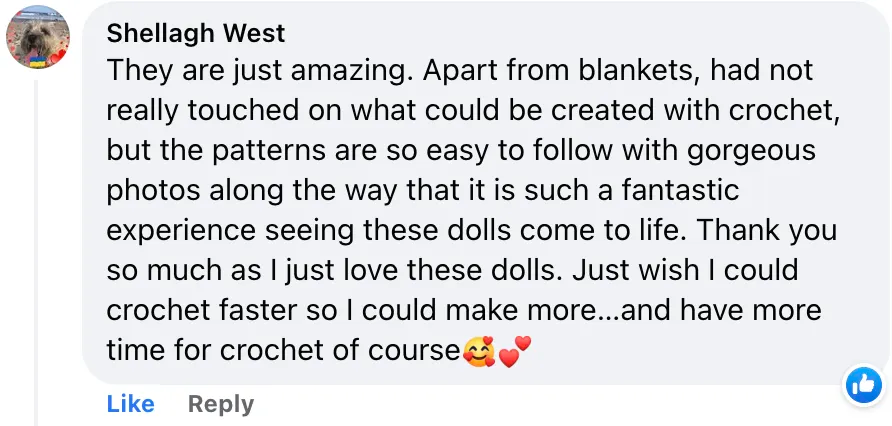Click the two pink hearts emoji
The height and width of the screenshot is (426, 892).
tap(514, 351)
